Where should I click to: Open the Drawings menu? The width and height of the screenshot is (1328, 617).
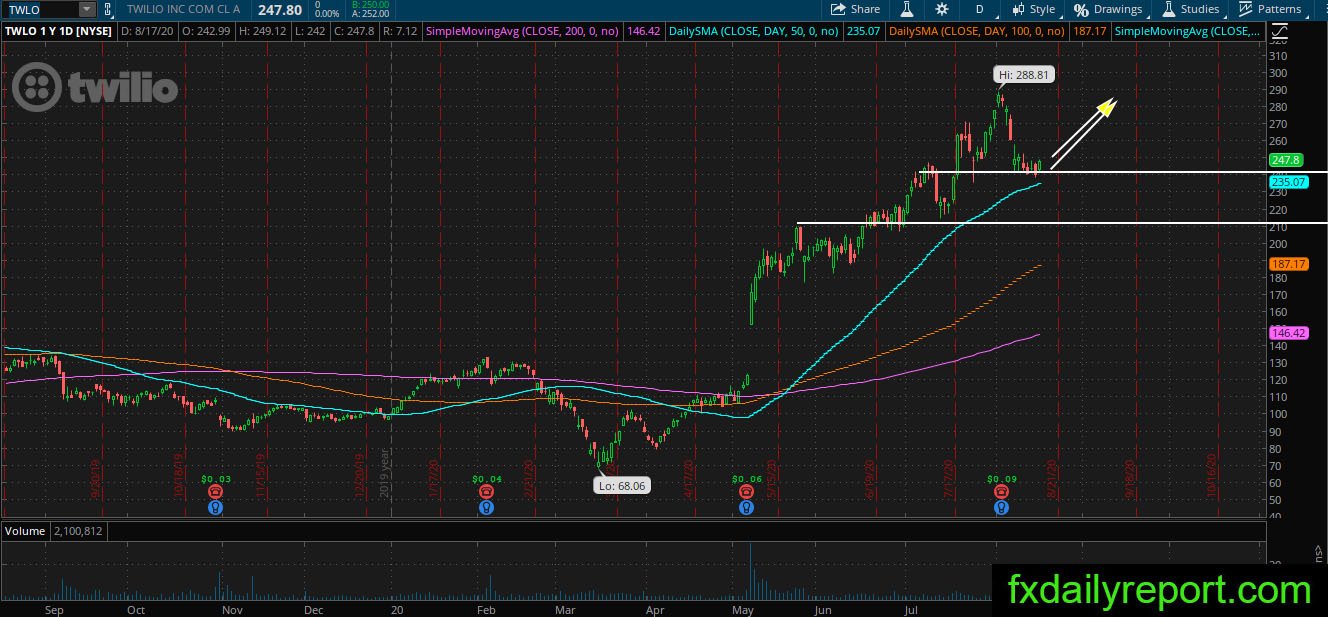(1108, 9)
